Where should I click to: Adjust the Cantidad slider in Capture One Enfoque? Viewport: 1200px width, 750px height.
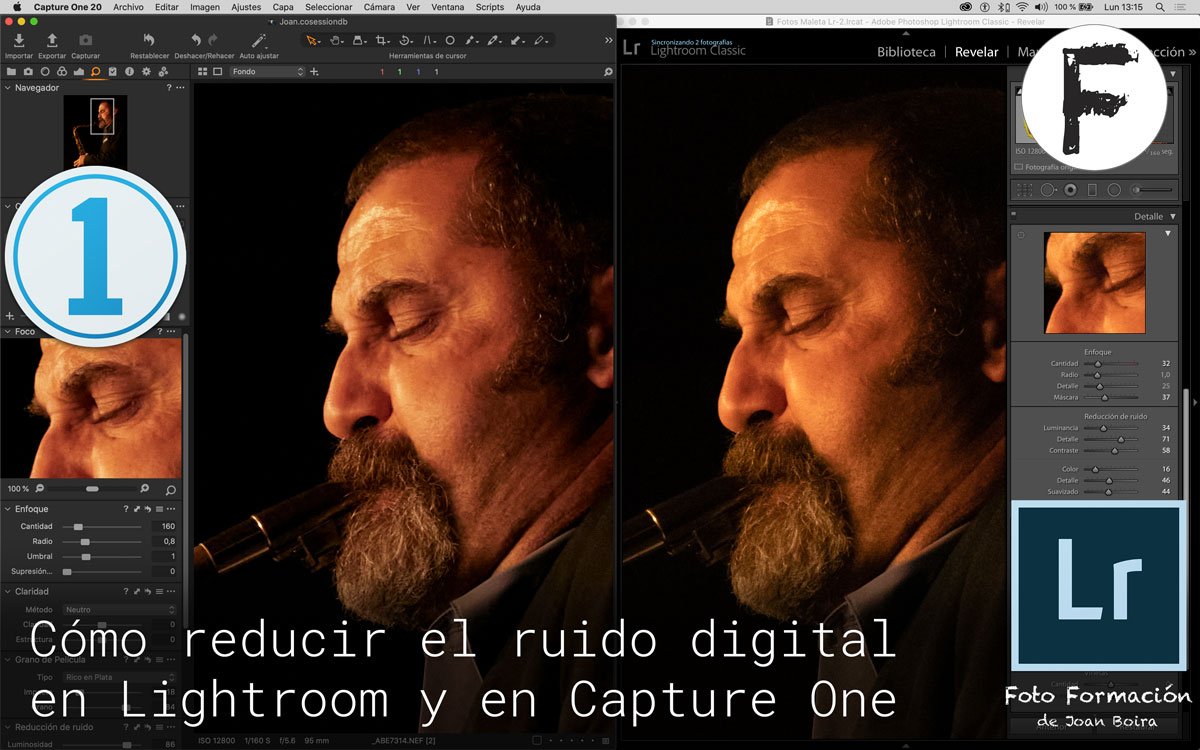[79, 526]
